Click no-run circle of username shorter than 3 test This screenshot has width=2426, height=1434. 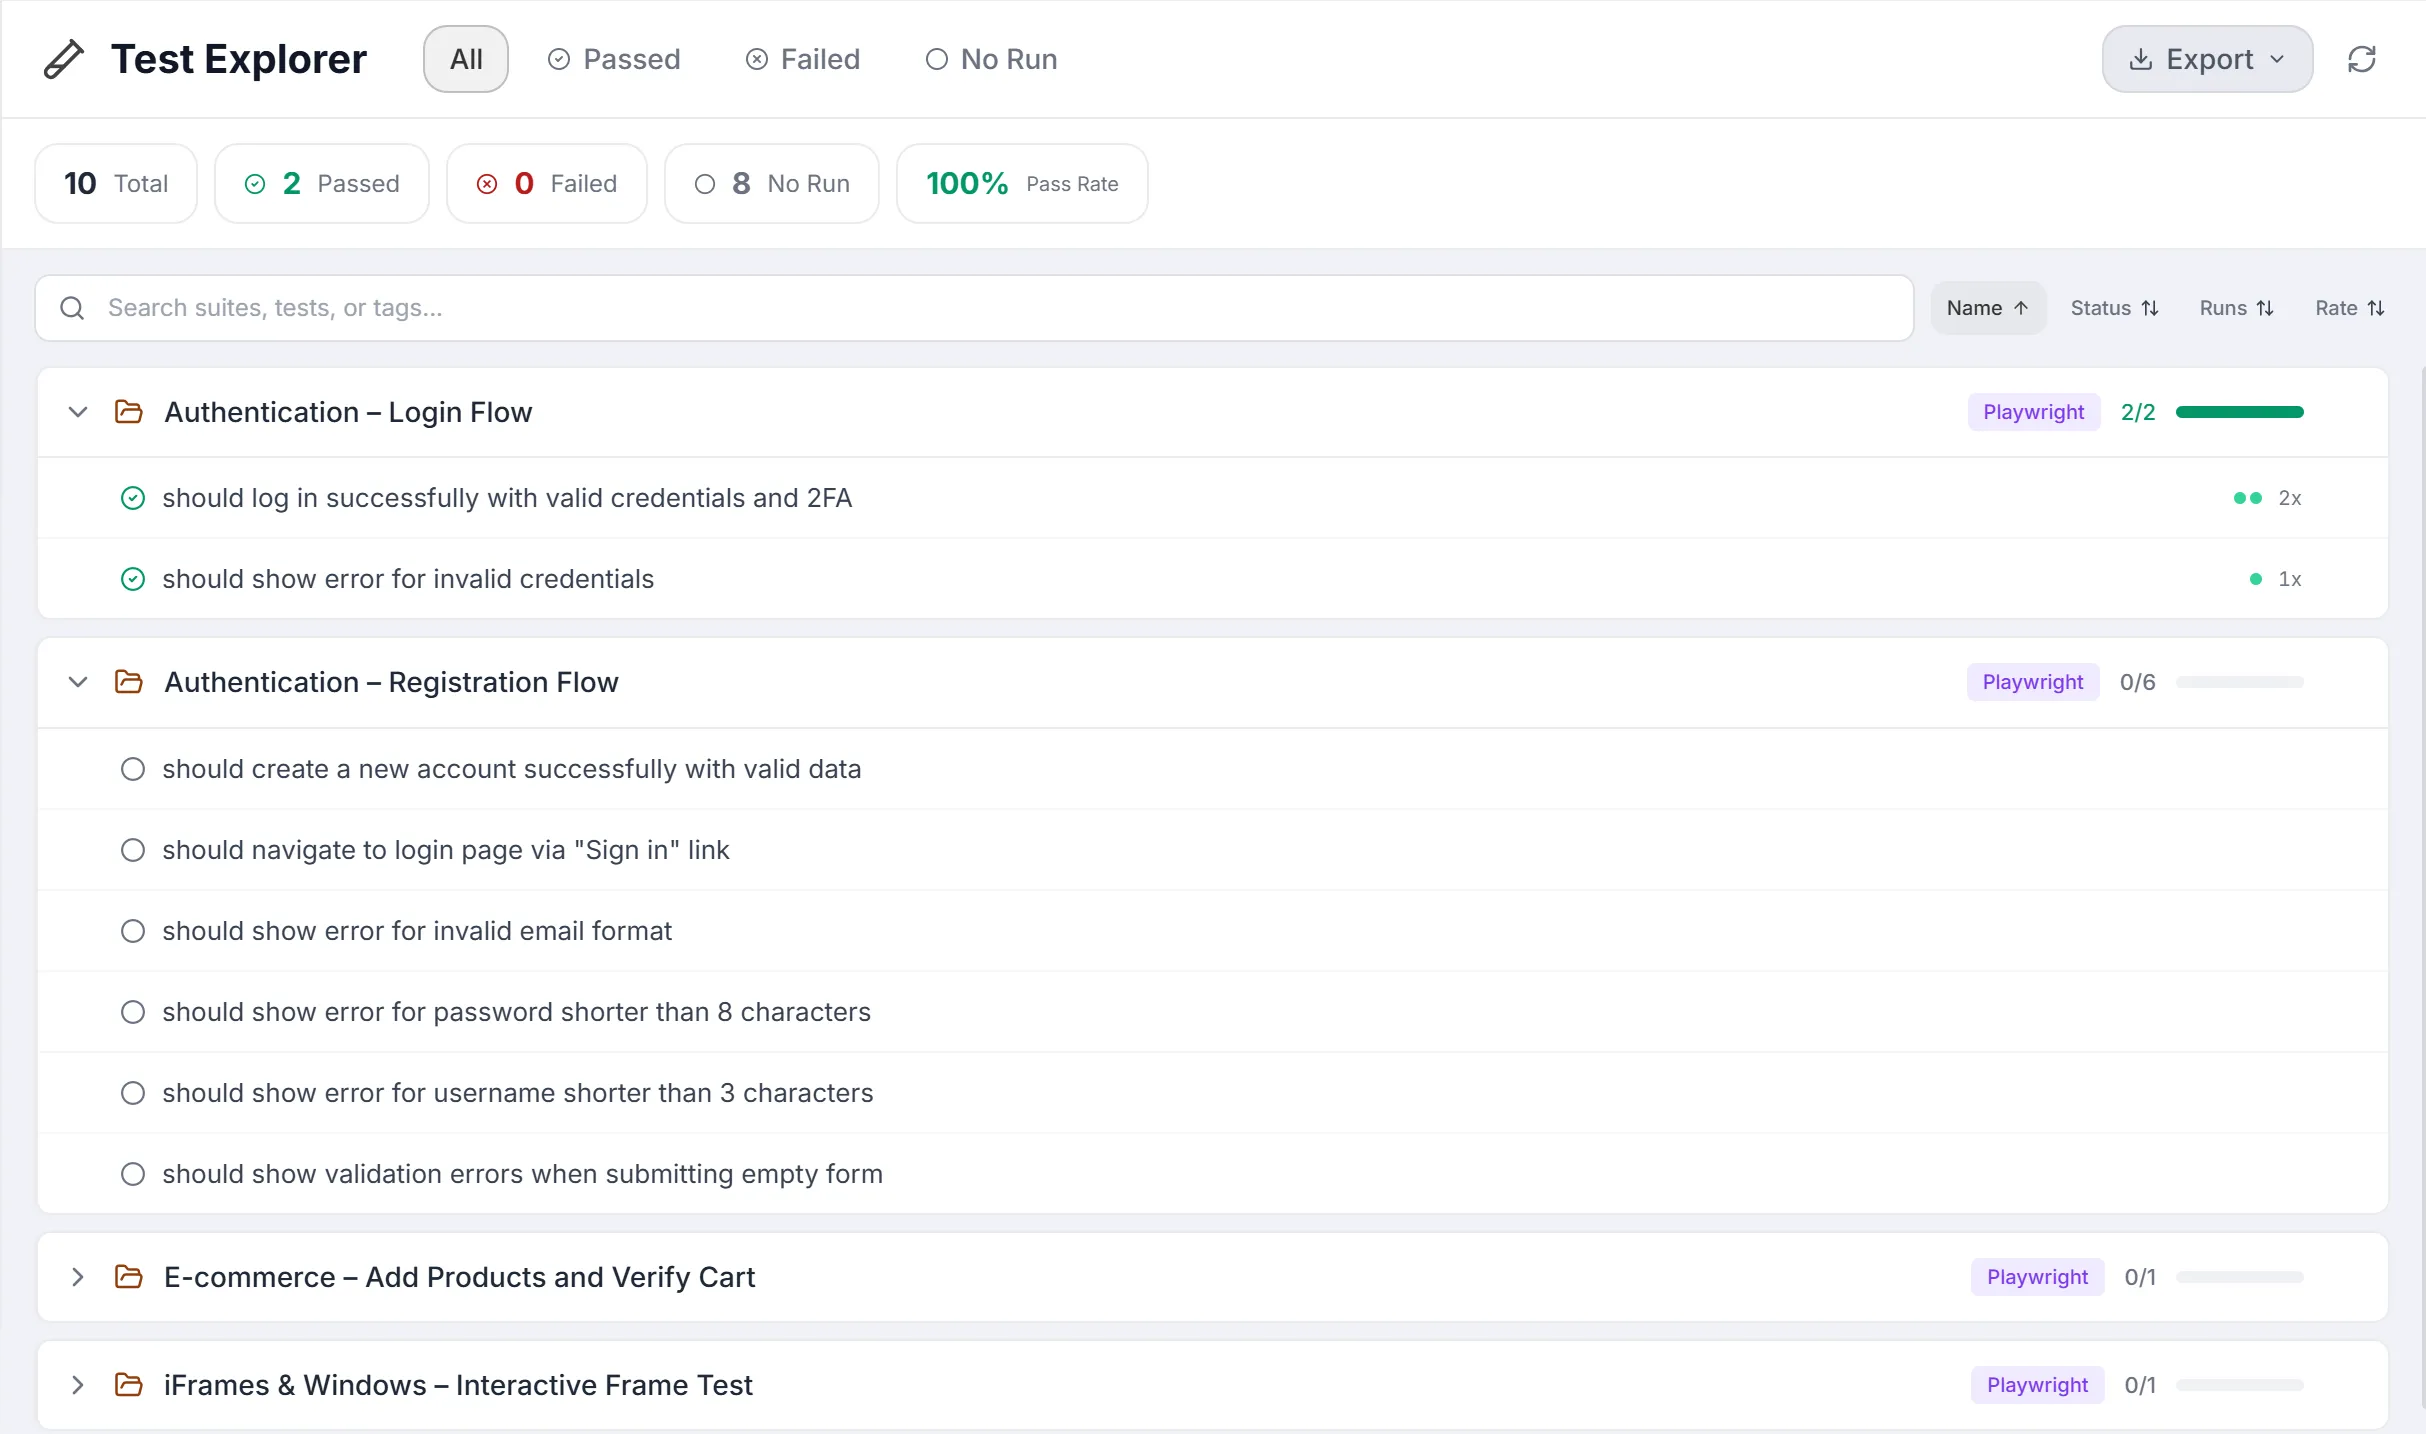coord(133,1093)
